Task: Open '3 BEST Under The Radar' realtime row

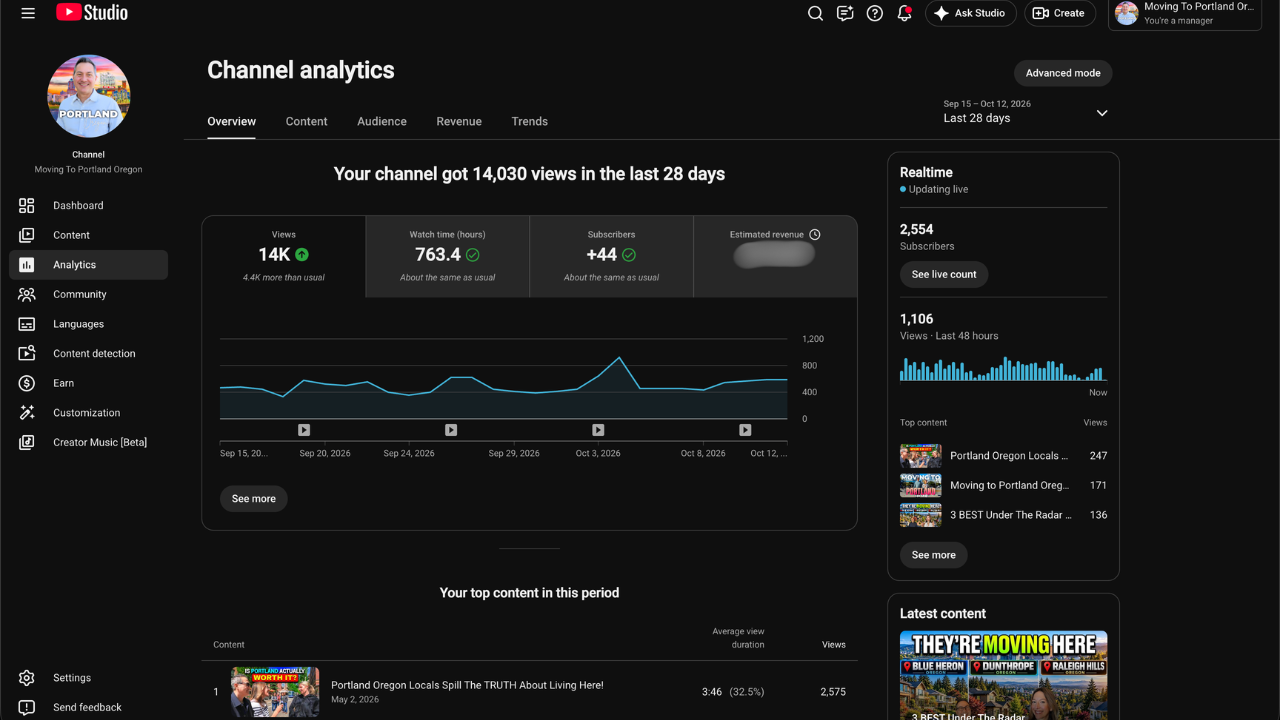Action: 1004,515
